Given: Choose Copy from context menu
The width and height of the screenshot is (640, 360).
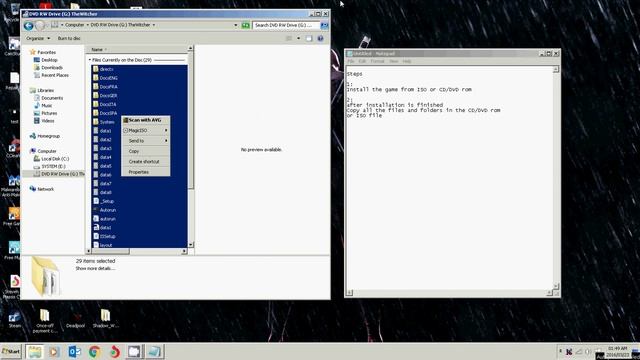Looking at the screenshot, I should tap(146, 151).
